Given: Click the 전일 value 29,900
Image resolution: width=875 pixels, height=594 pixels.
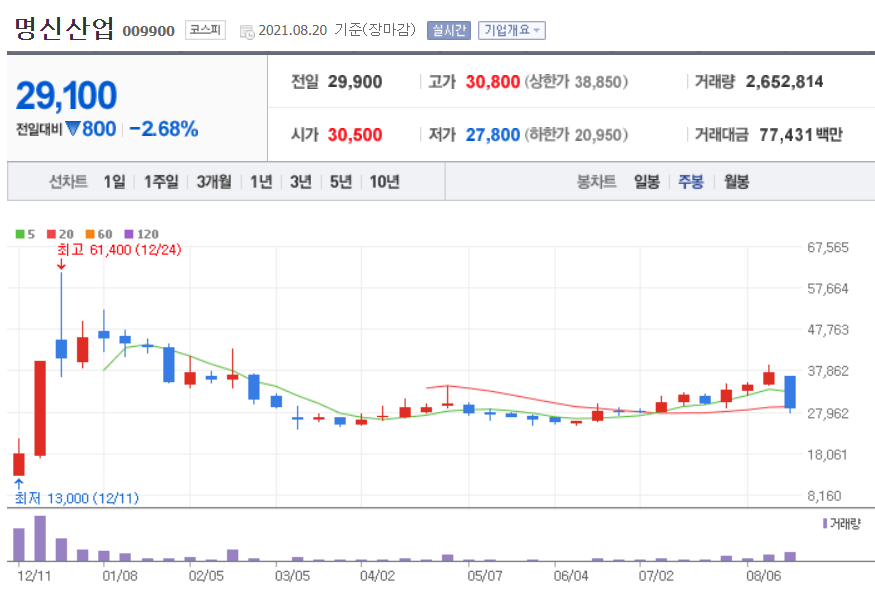Looking at the screenshot, I should 355,82.
